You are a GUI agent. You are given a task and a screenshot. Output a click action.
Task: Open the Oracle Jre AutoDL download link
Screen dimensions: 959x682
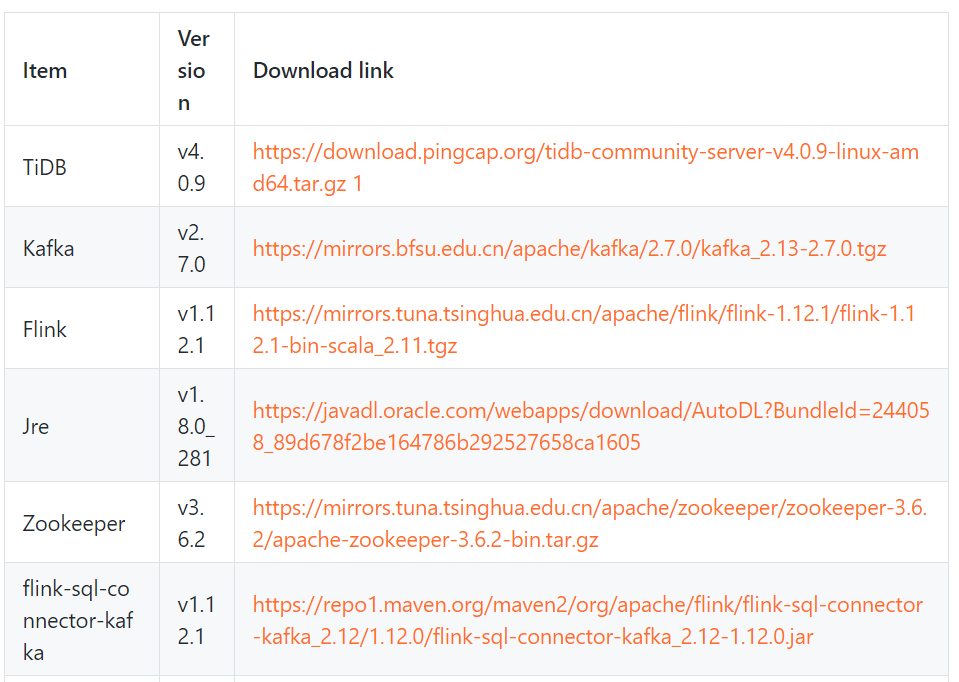tap(591, 426)
